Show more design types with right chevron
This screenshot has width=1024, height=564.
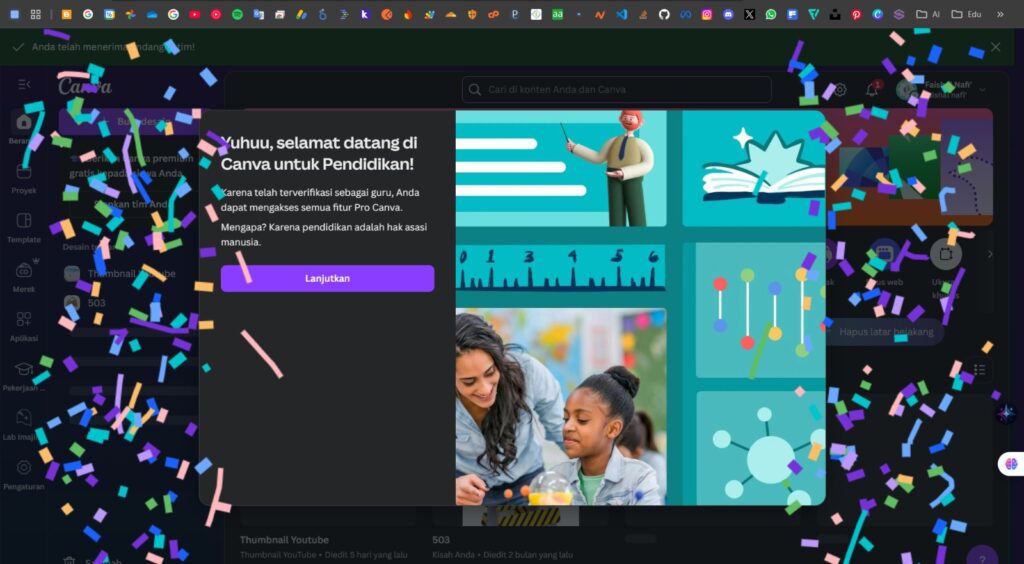(990, 254)
